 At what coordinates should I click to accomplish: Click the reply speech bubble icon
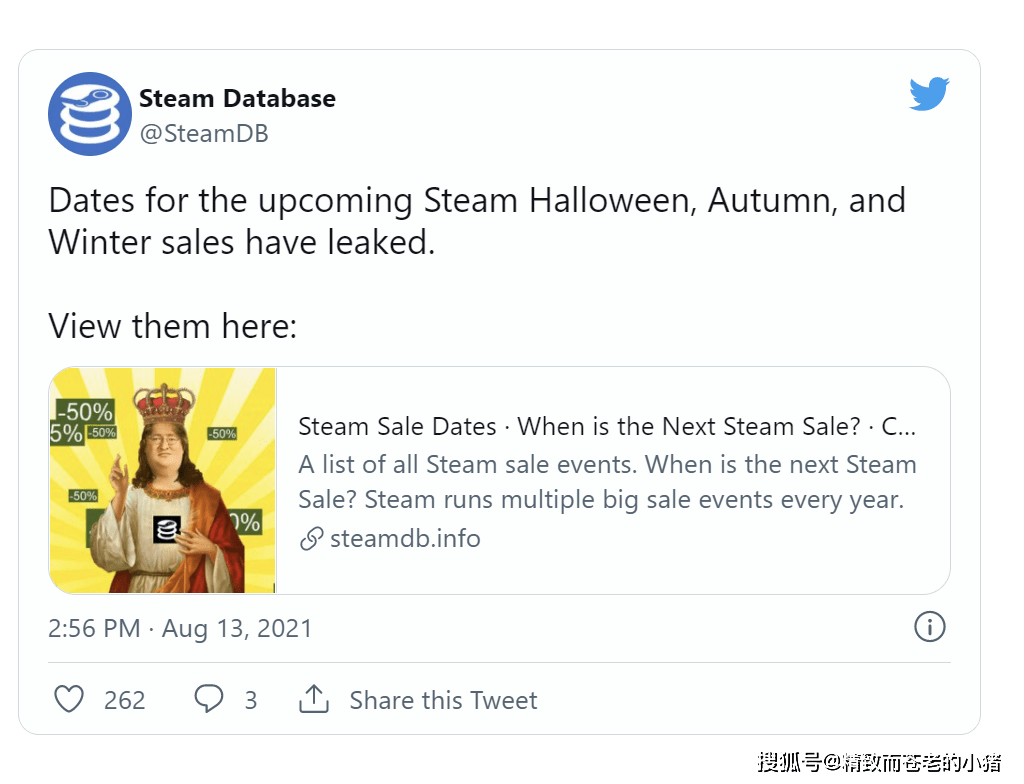coord(208,699)
